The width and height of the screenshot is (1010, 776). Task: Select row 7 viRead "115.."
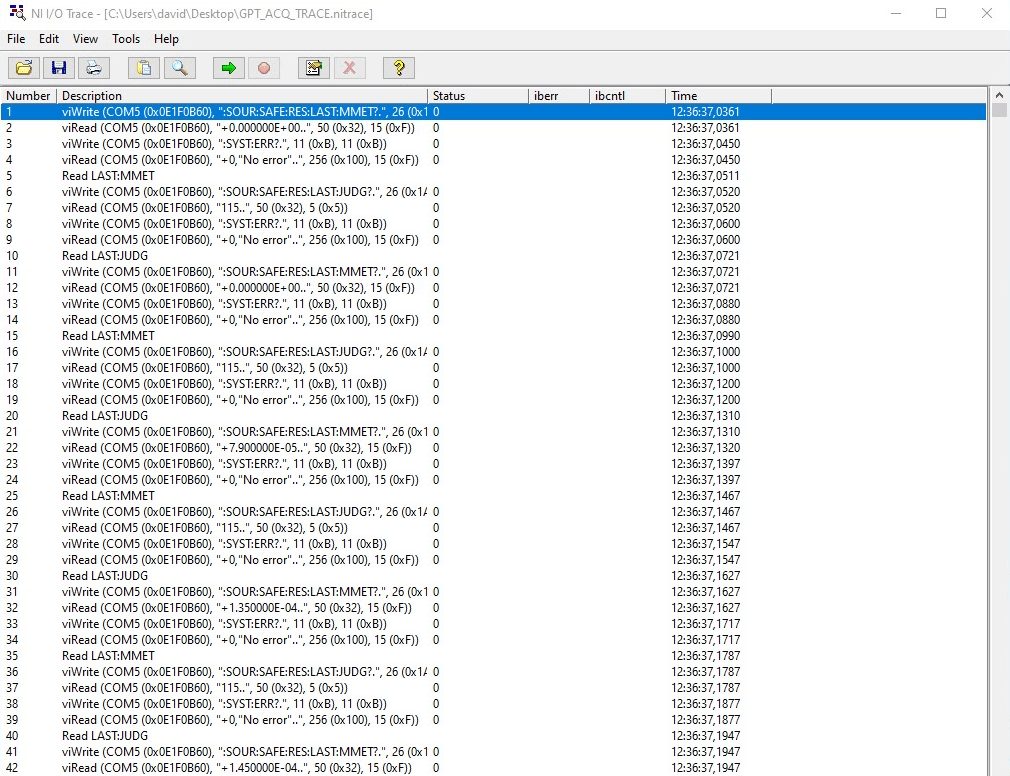point(493,207)
